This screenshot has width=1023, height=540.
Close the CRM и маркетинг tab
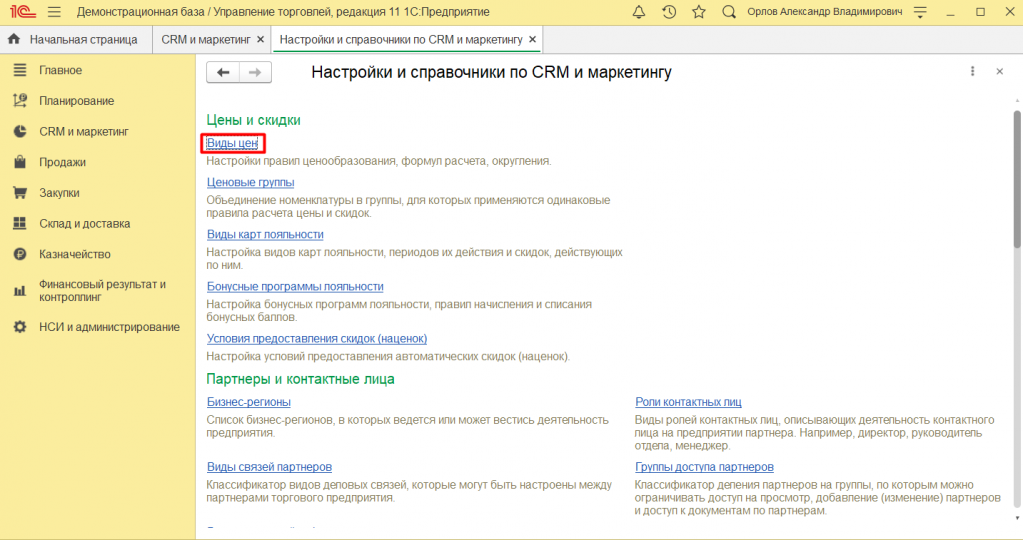(261, 40)
